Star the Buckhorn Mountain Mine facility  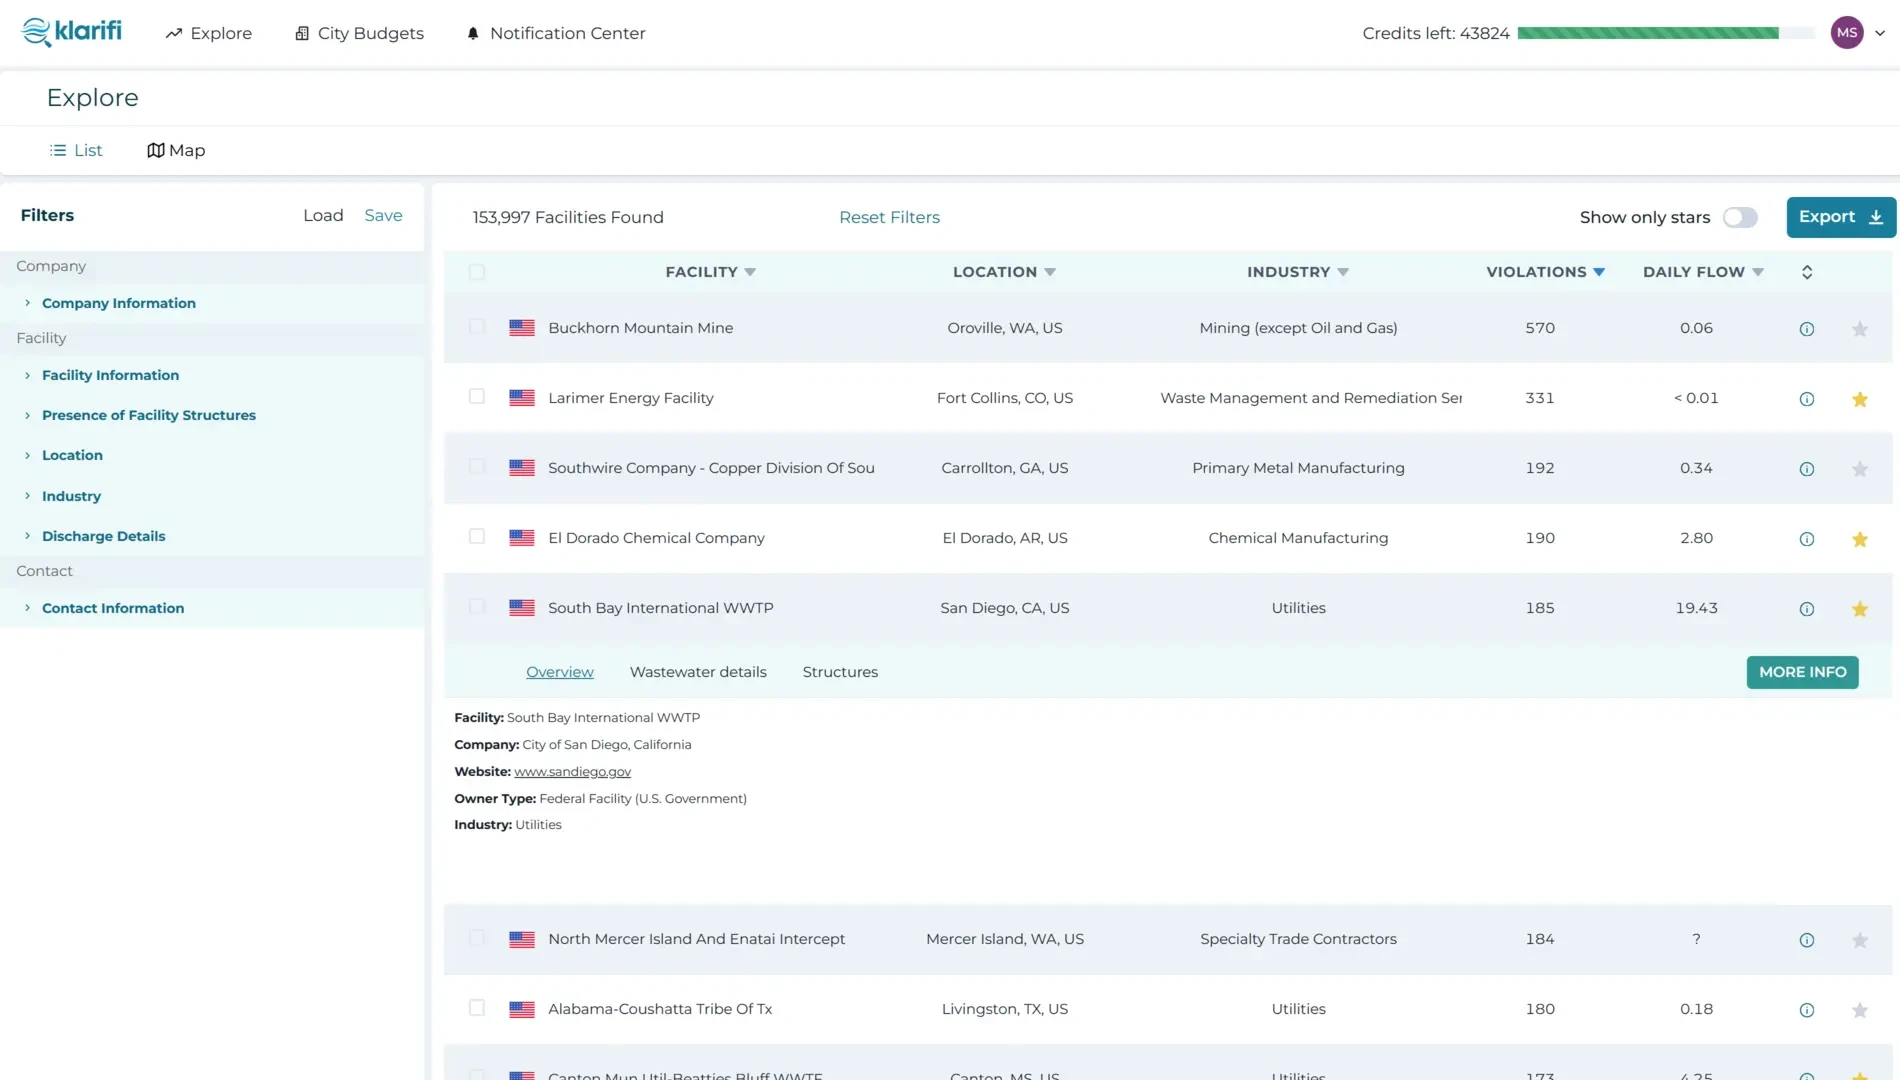[1859, 329]
